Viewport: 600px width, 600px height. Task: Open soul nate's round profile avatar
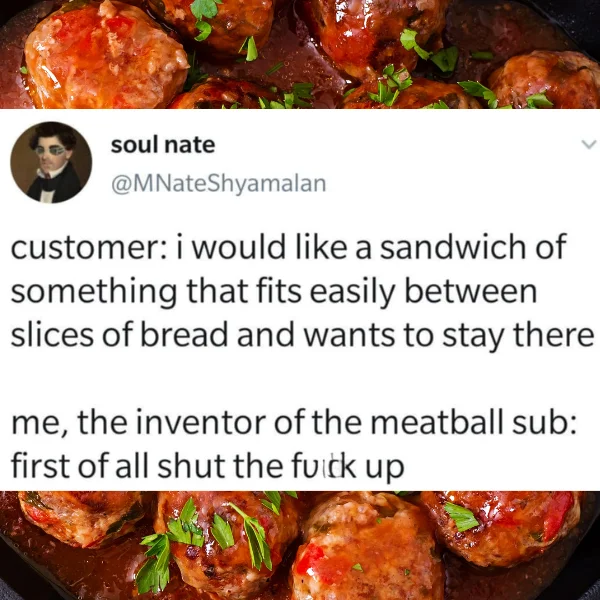point(51,162)
